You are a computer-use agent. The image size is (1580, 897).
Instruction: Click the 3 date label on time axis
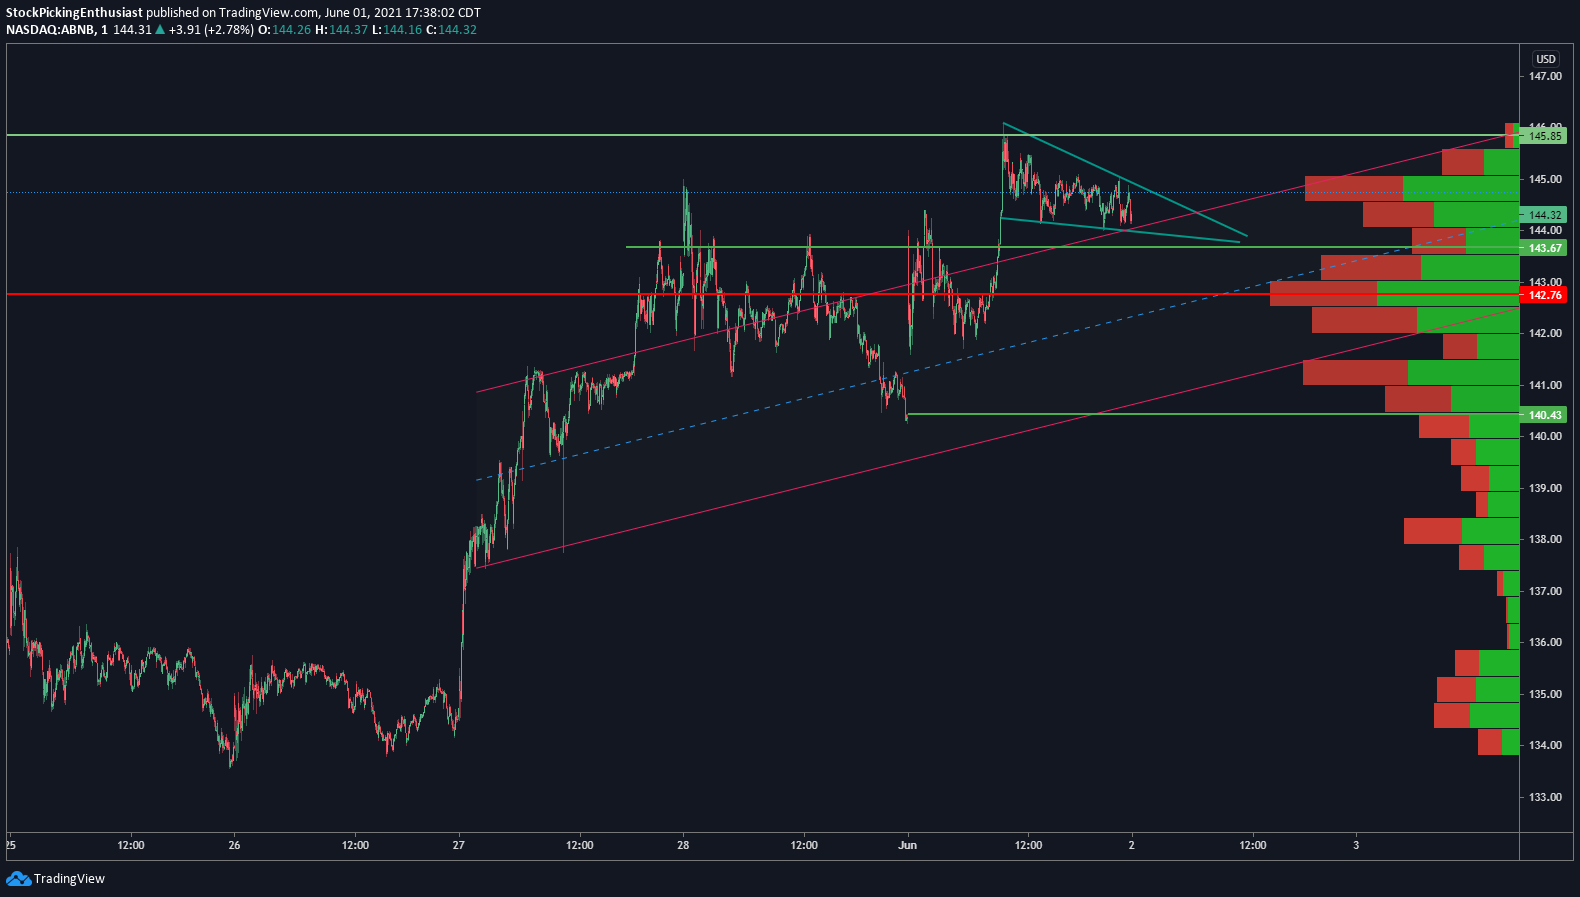tap(1356, 845)
